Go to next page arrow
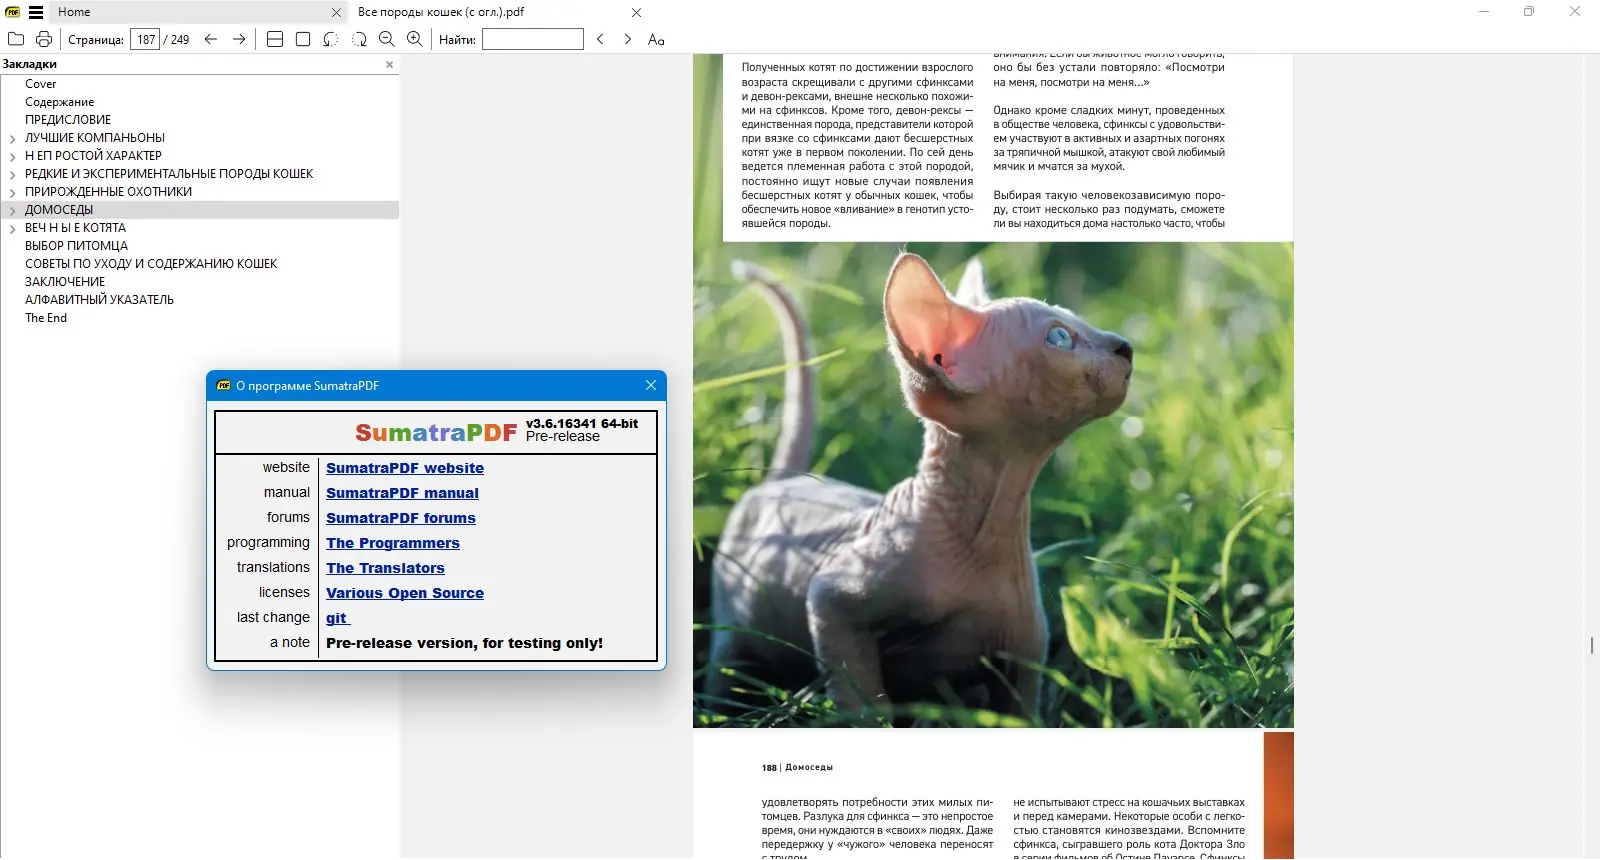1600x860 pixels. pos(239,39)
